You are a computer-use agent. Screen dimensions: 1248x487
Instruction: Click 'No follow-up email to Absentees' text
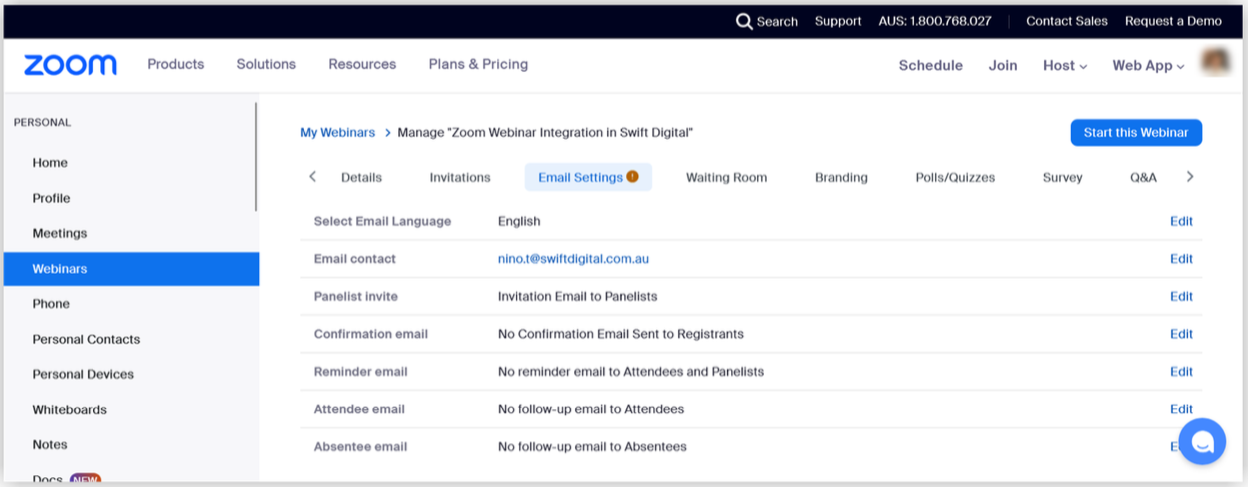click(592, 447)
